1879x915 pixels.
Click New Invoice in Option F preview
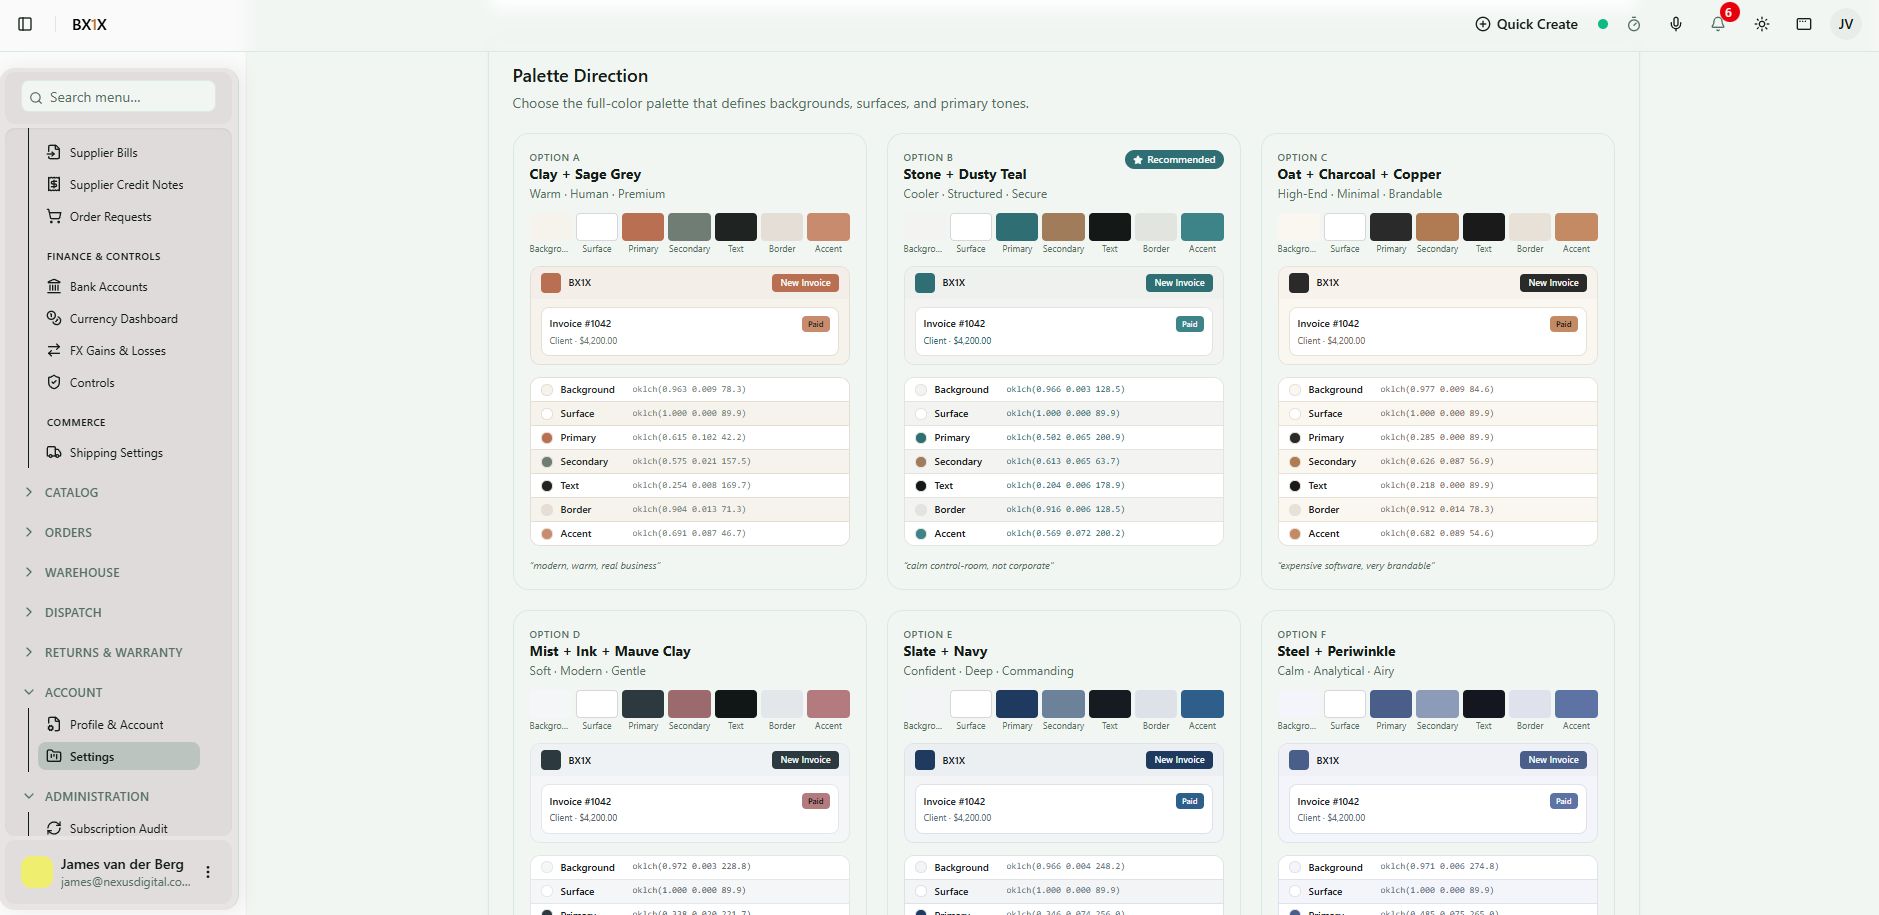(x=1553, y=760)
